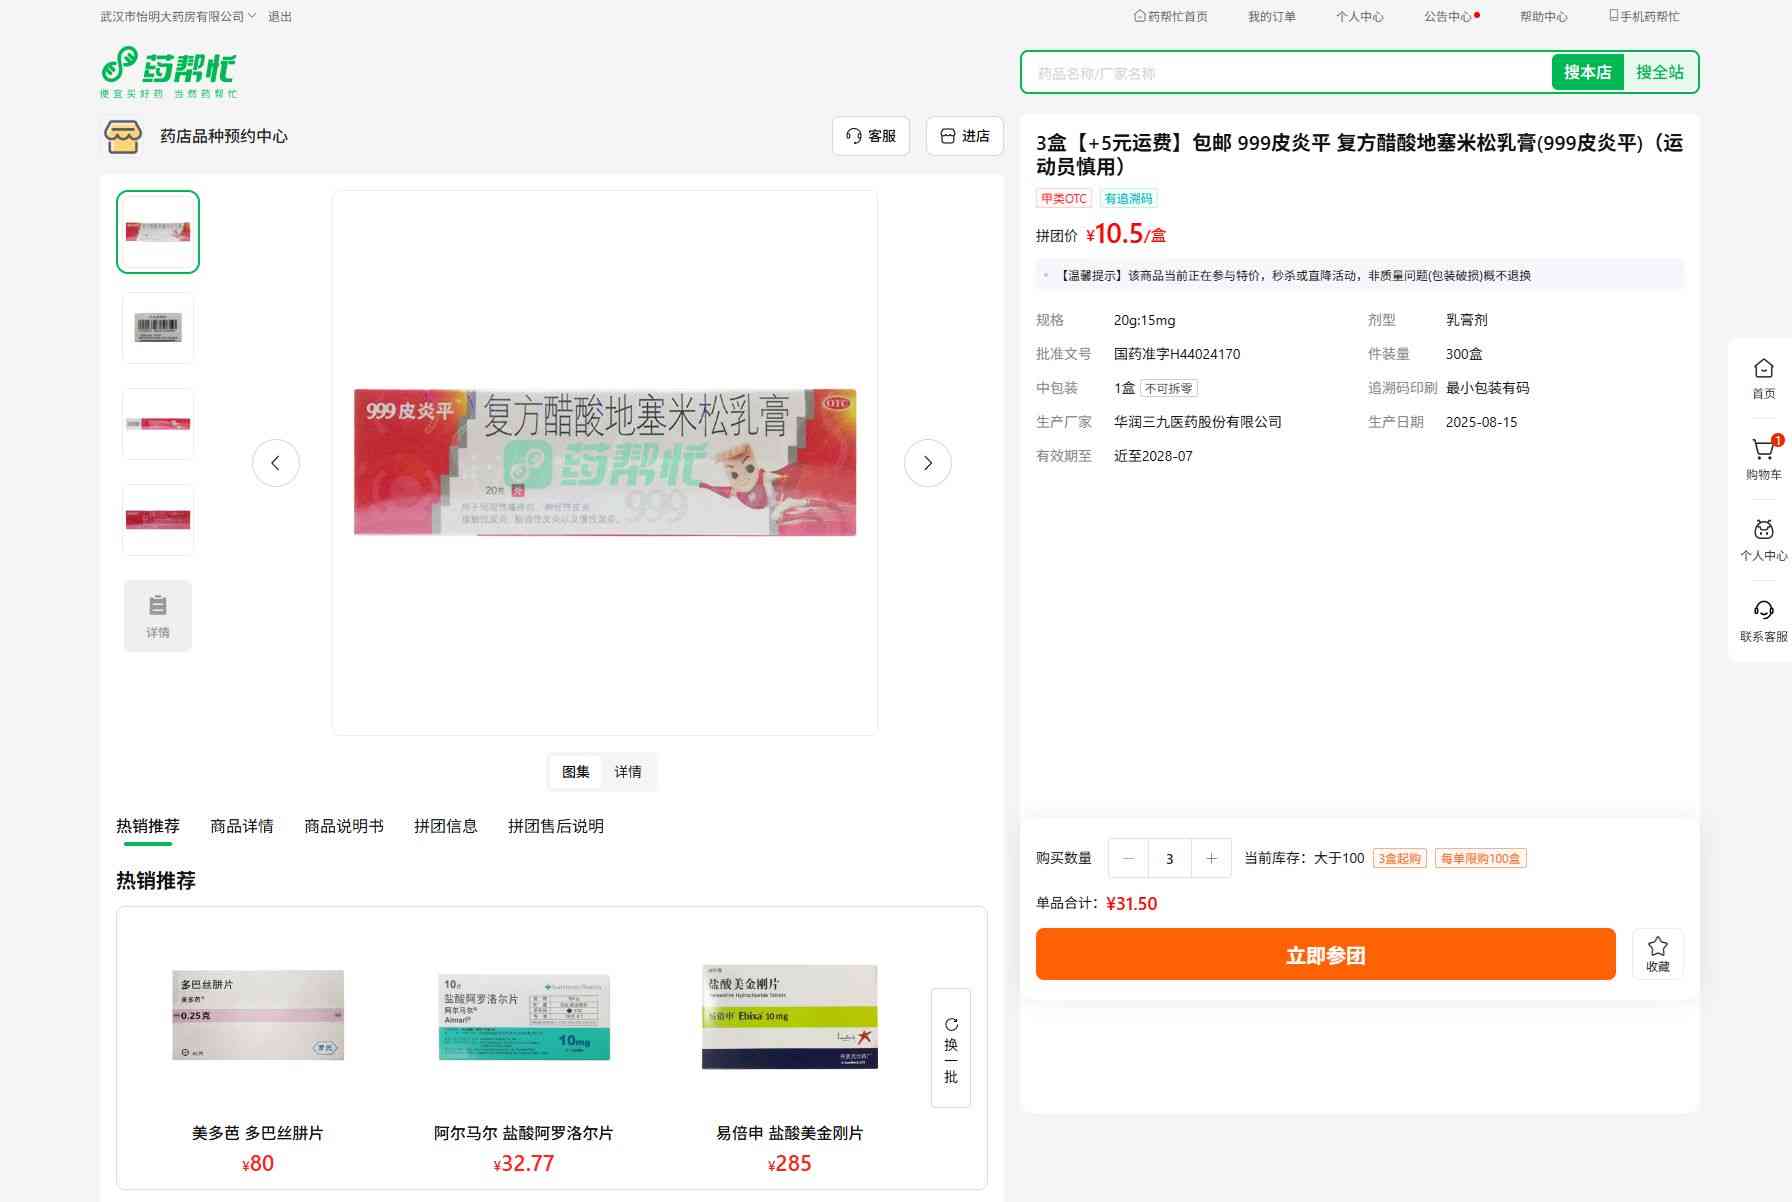Image resolution: width=1792 pixels, height=1202 pixels.
Task: Increase purchase quantity with plus
Action: pos(1211,858)
